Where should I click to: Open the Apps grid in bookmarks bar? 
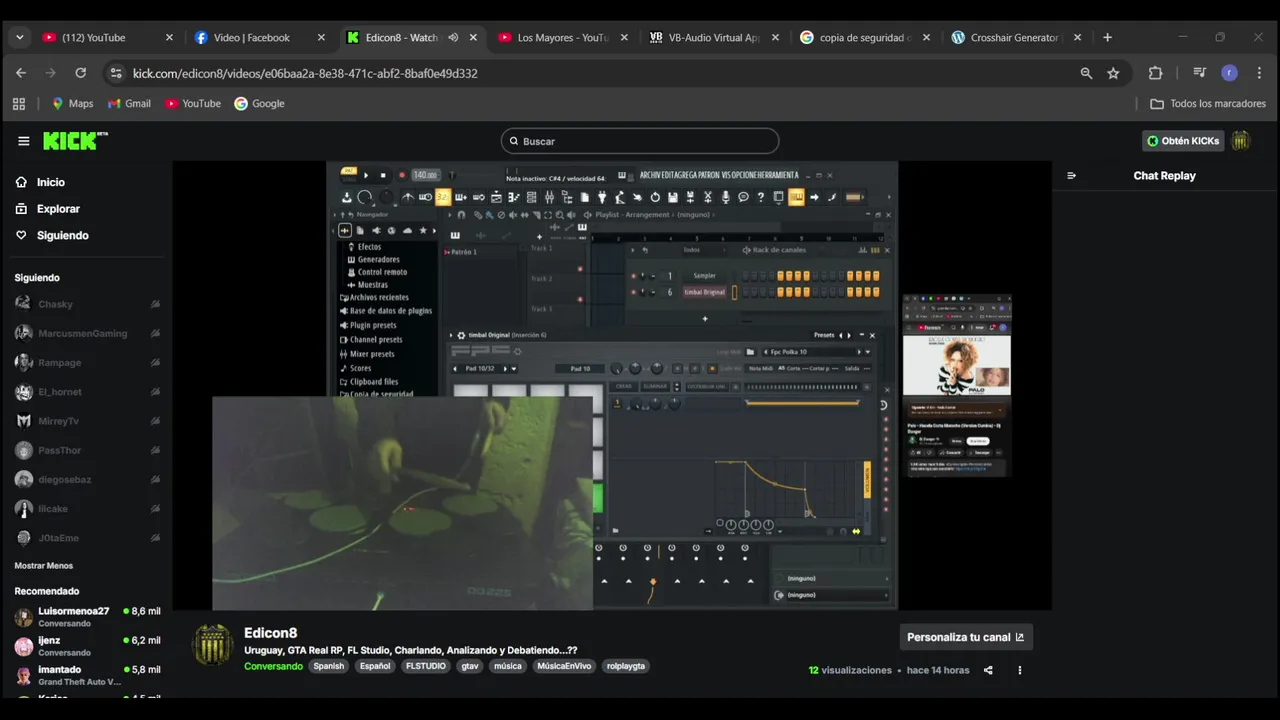point(19,103)
